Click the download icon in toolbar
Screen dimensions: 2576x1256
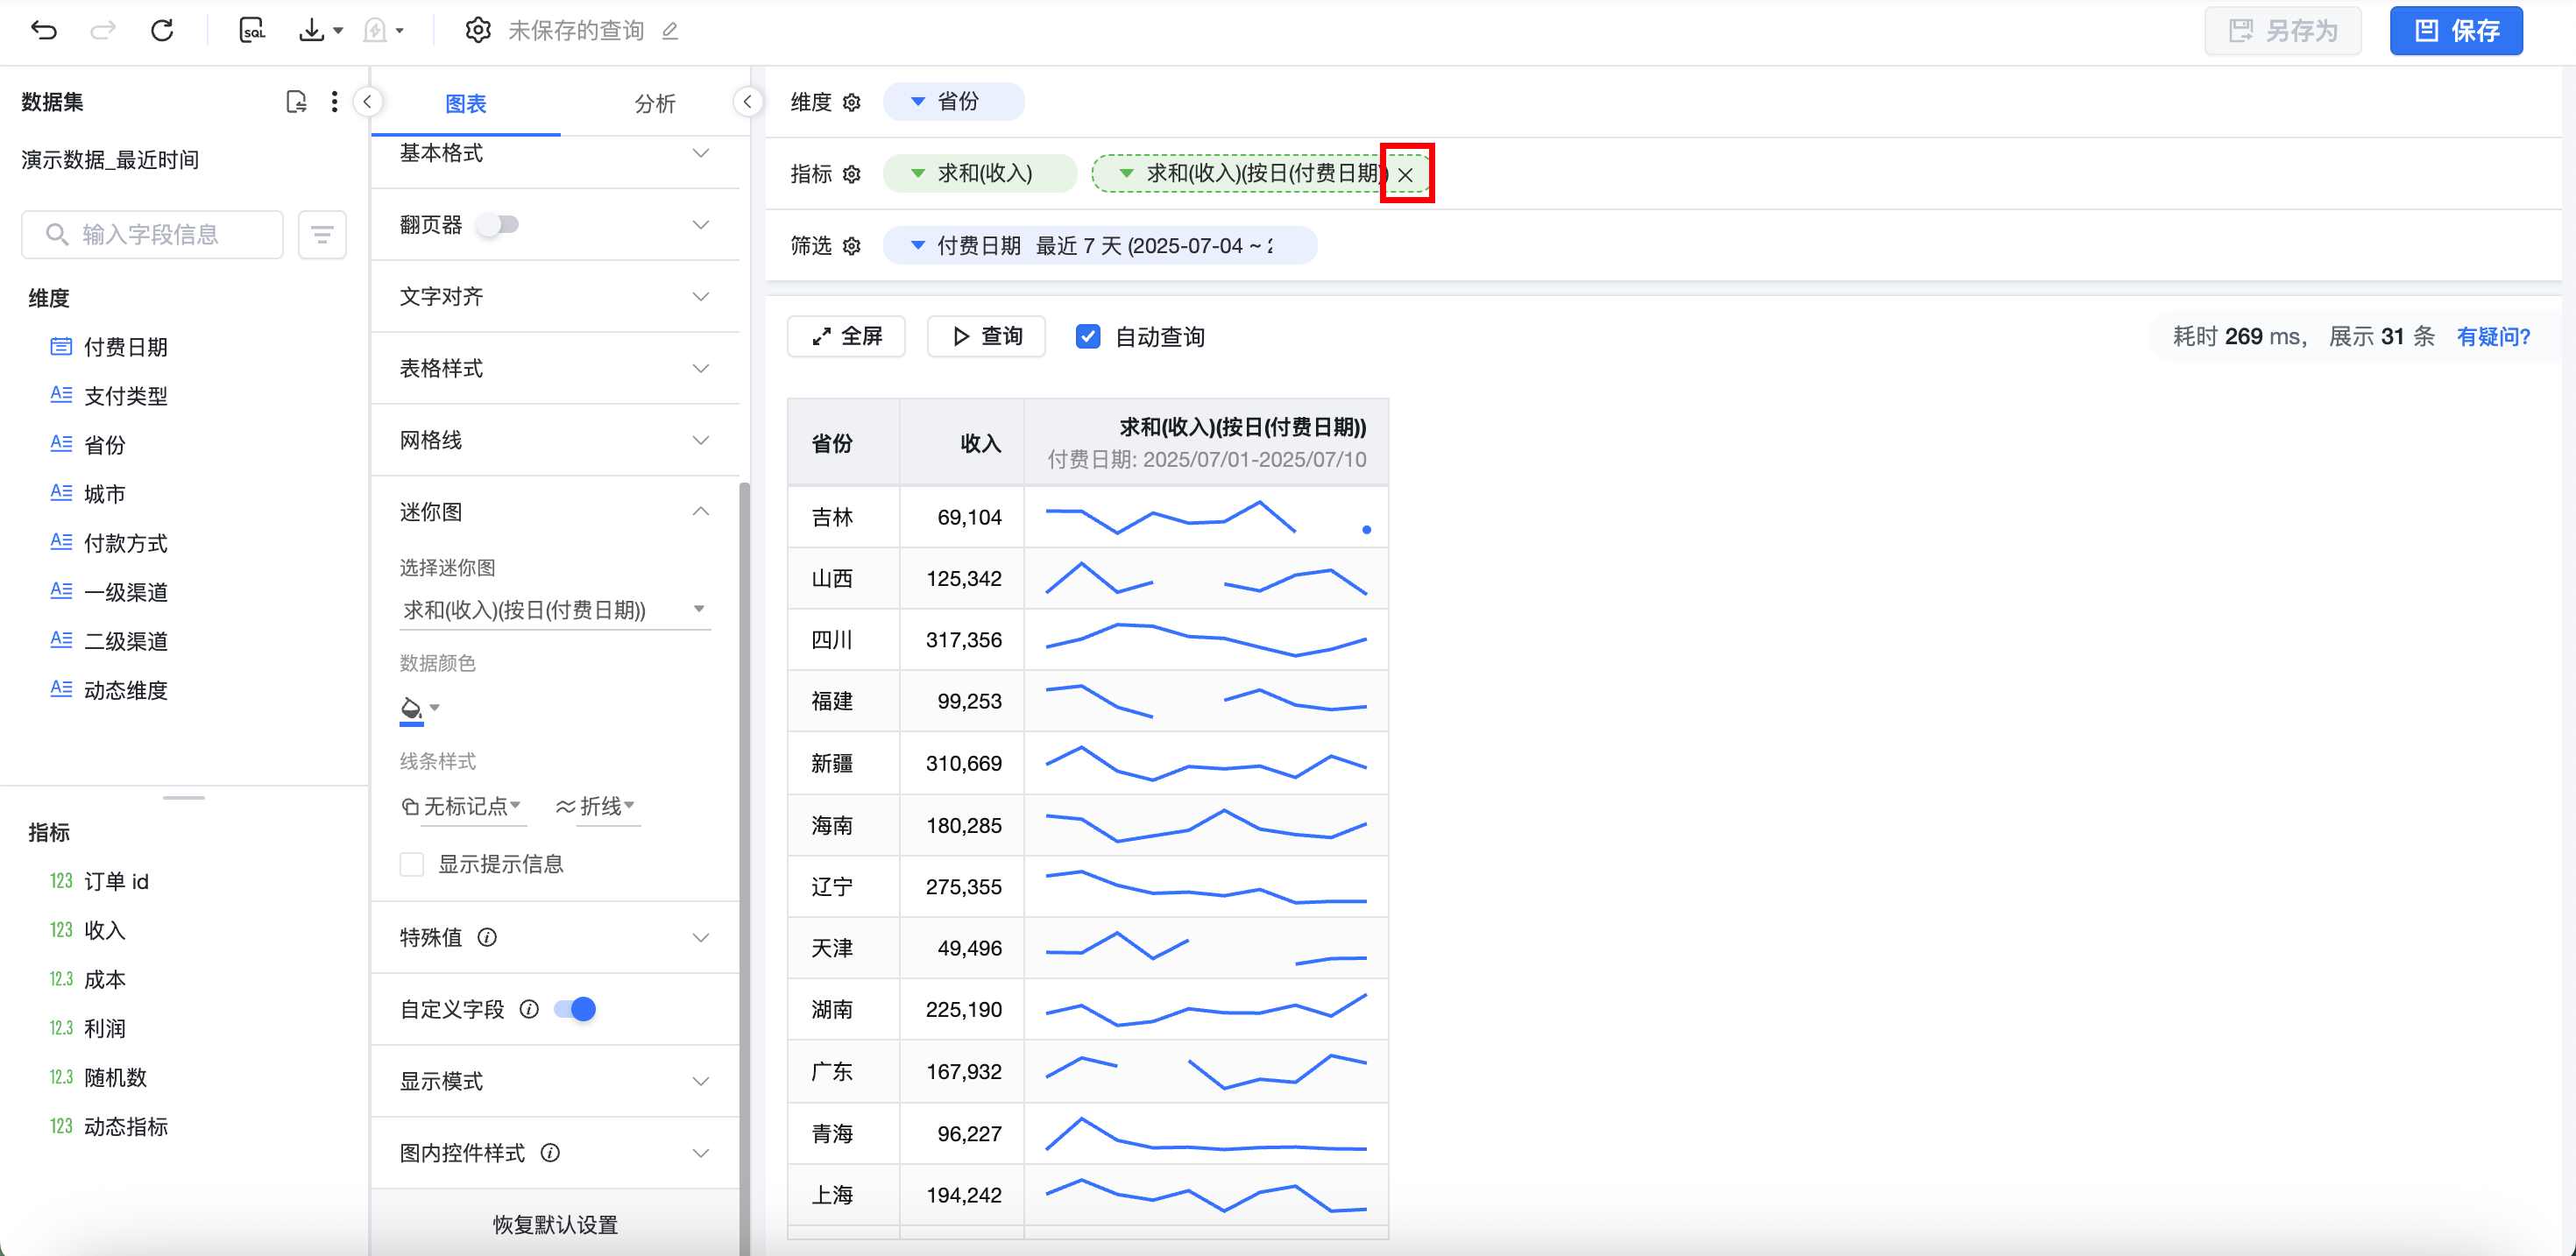click(x=312, y=30)
